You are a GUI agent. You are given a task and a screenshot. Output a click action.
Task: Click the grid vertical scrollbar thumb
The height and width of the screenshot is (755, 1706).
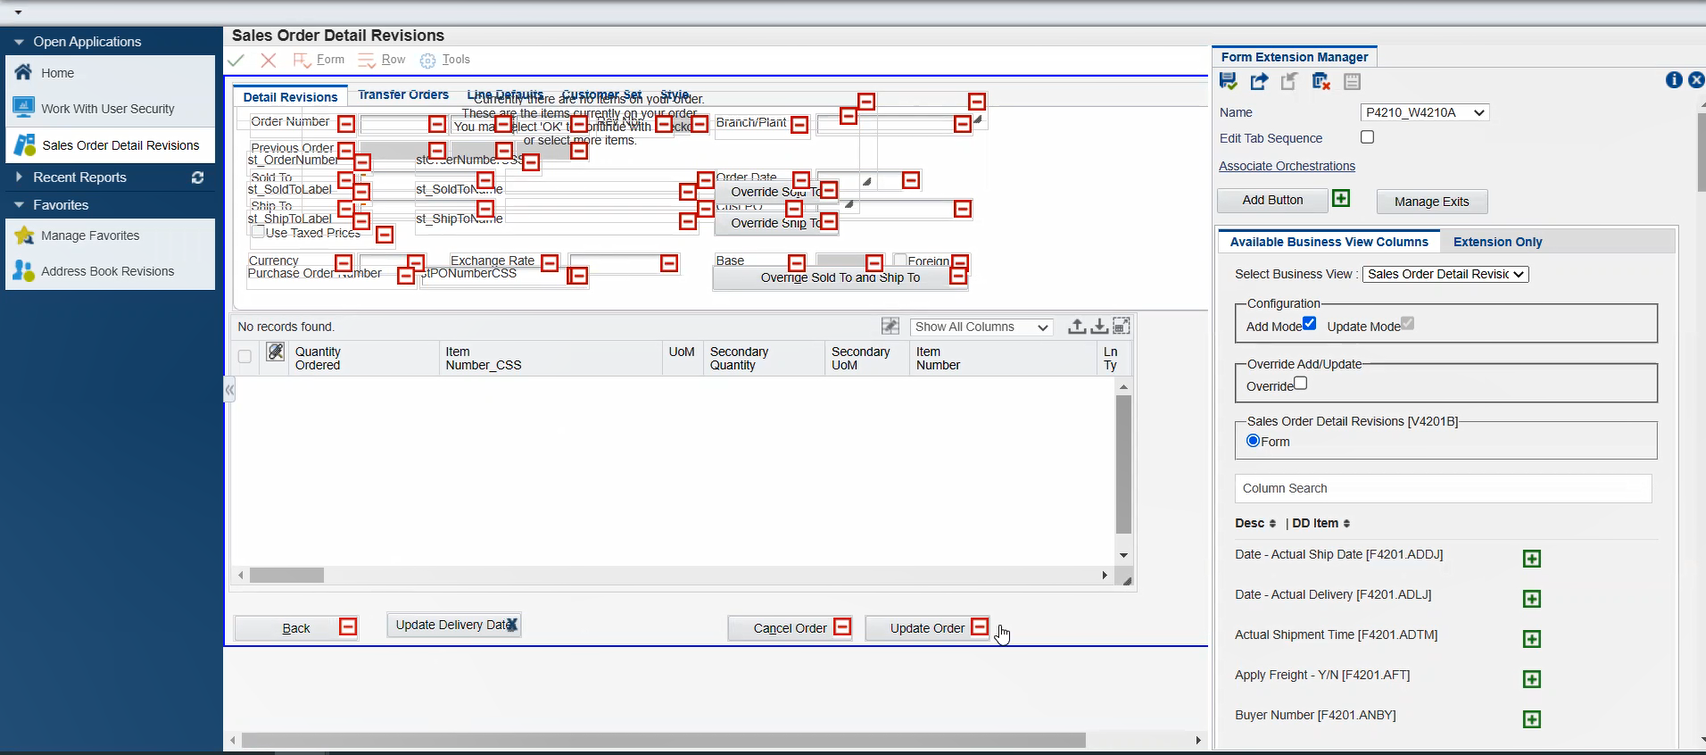point(1123,465)
